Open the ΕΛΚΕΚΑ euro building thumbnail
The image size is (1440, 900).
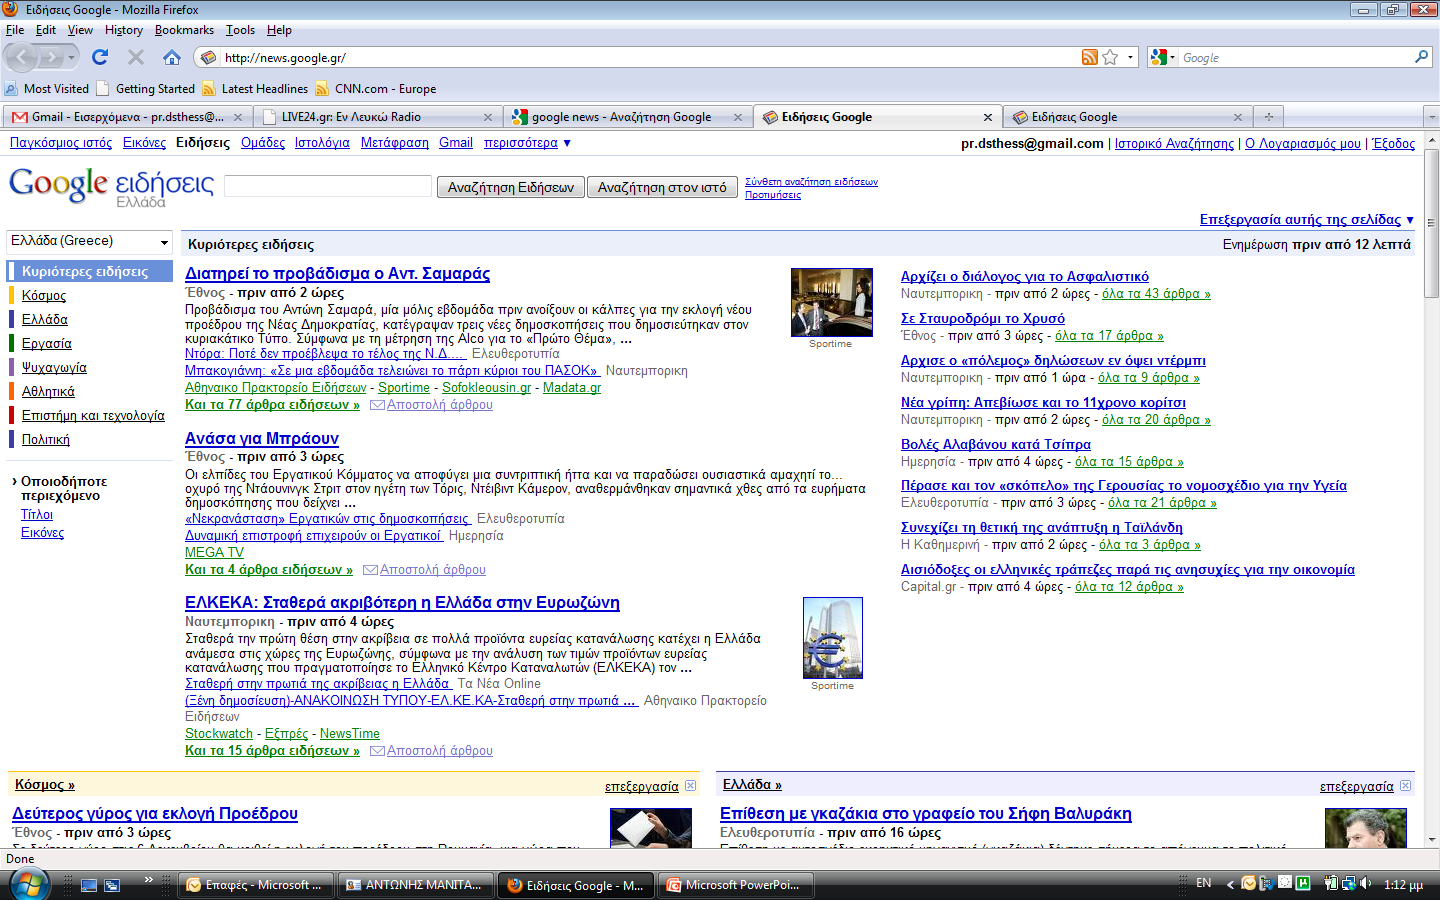pyautogui.click(x=832, y=638)
